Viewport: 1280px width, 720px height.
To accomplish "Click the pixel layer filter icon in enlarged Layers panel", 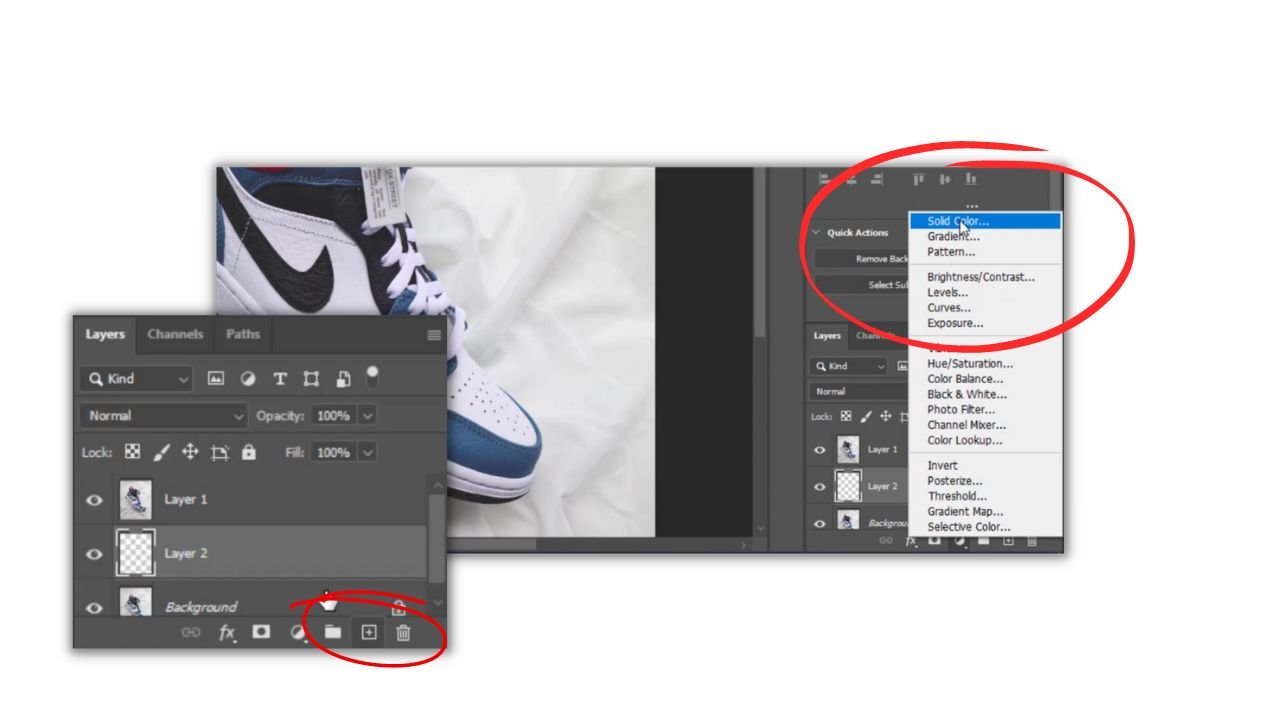I will [216, 379].
